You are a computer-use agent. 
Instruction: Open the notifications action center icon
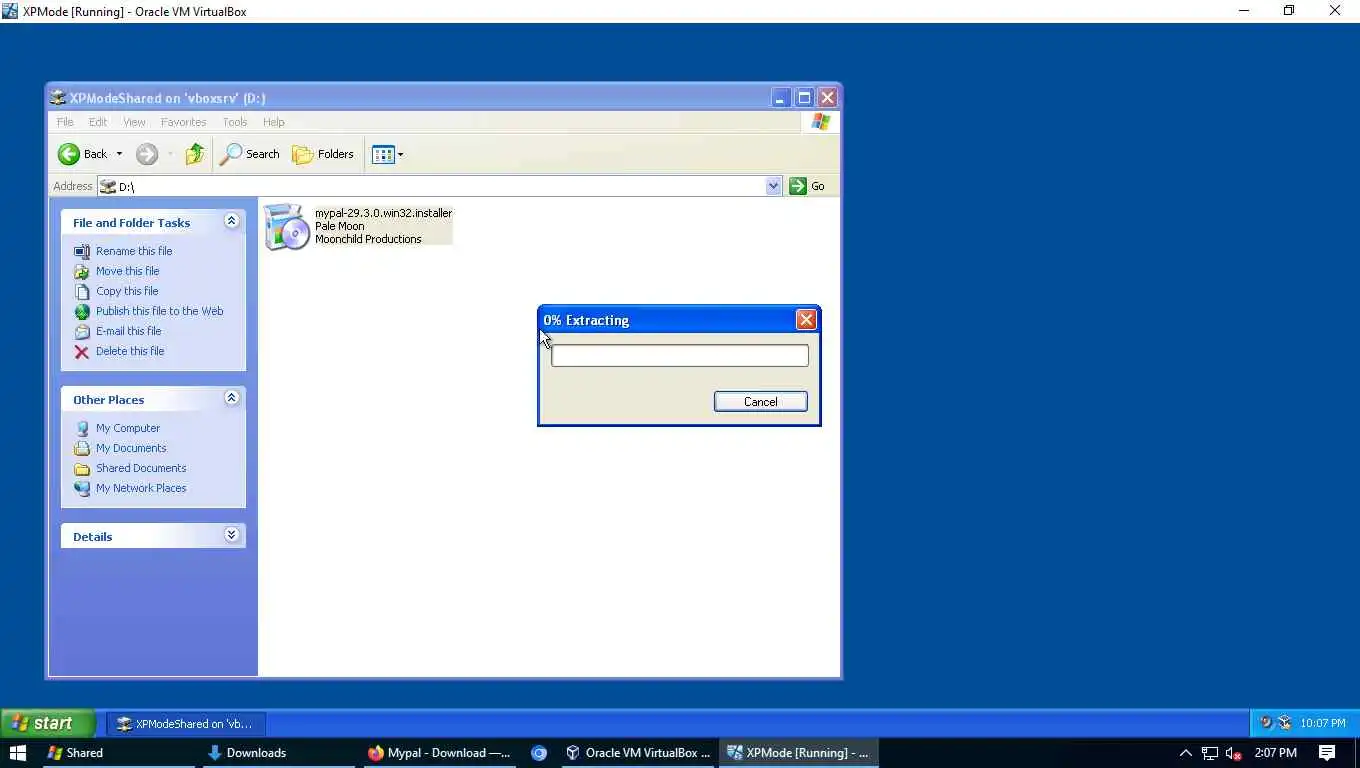(x=1327, y=753)
